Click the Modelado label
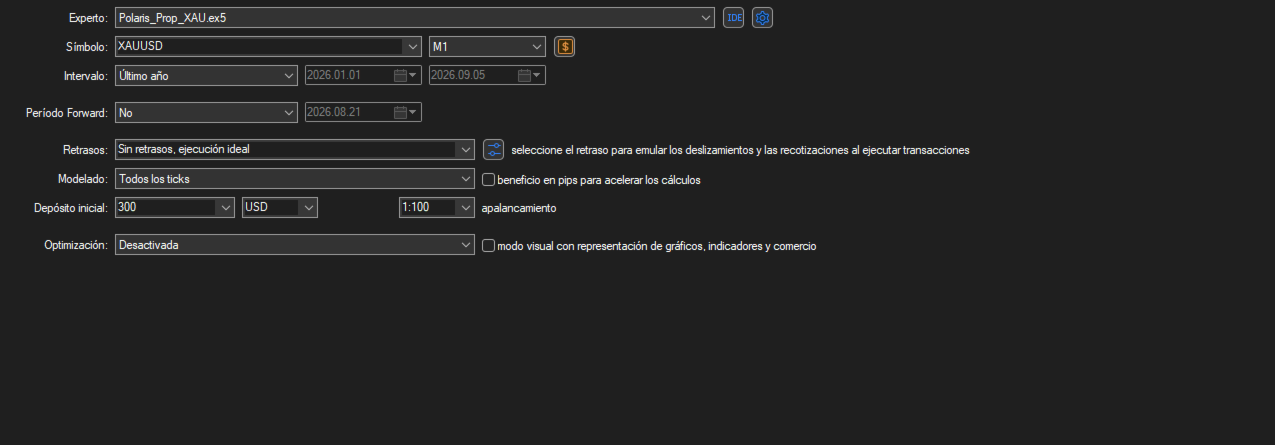Image resolution: width=1275 pixels, height=445 pixels. click(x=83, y=179)
